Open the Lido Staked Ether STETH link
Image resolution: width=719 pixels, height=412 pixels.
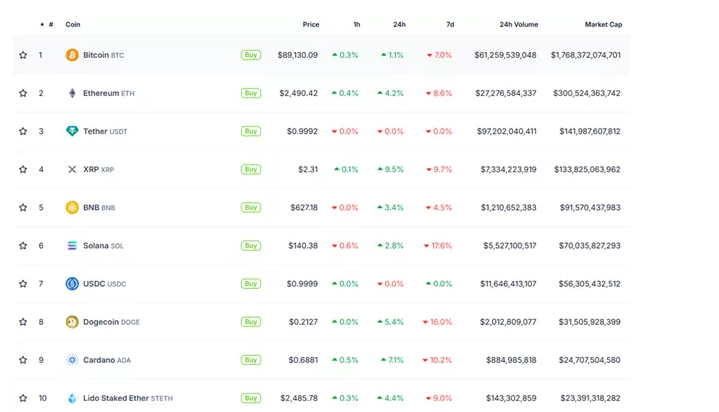pyautogui.click(x=128, y=398)
